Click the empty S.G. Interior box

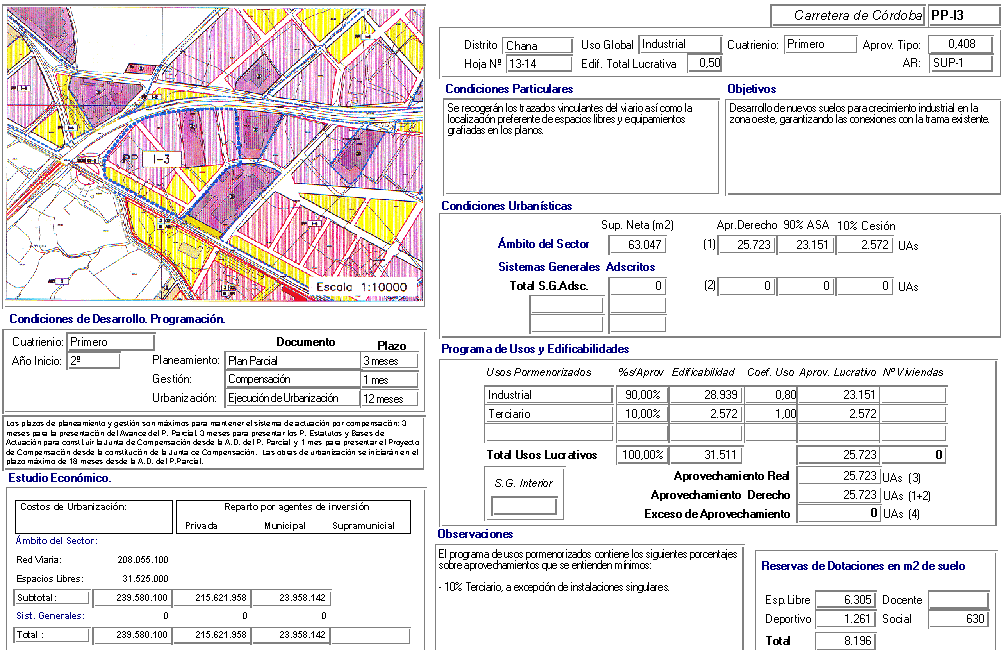pyautogui.click(x=517, y=506)
